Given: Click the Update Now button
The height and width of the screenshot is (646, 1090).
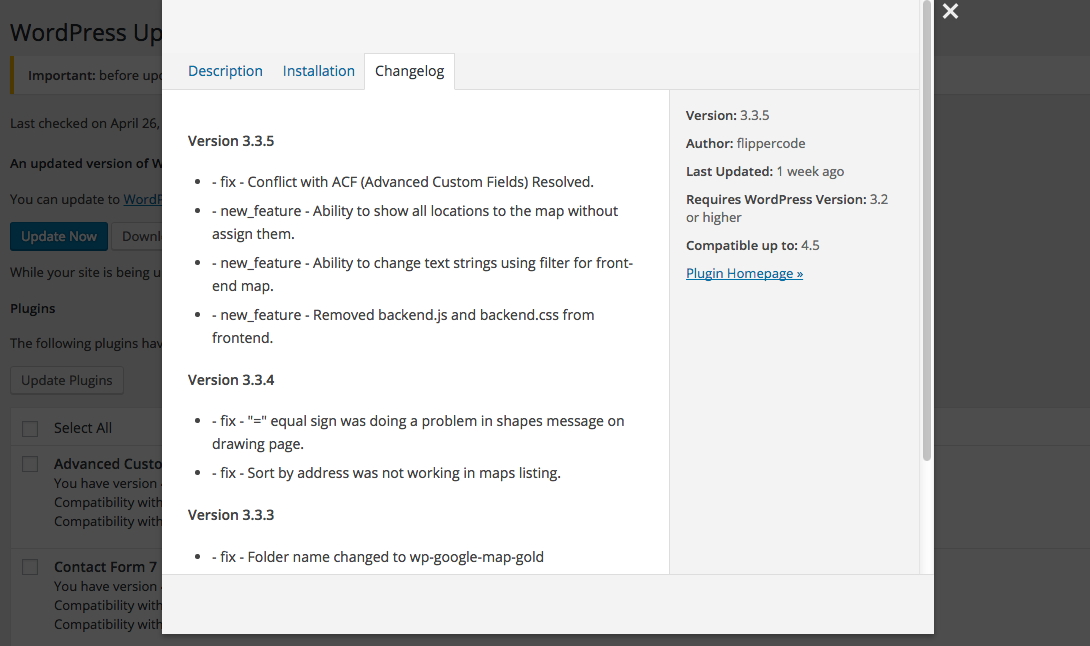Looking at the screenshot, I should coord(59,236).
